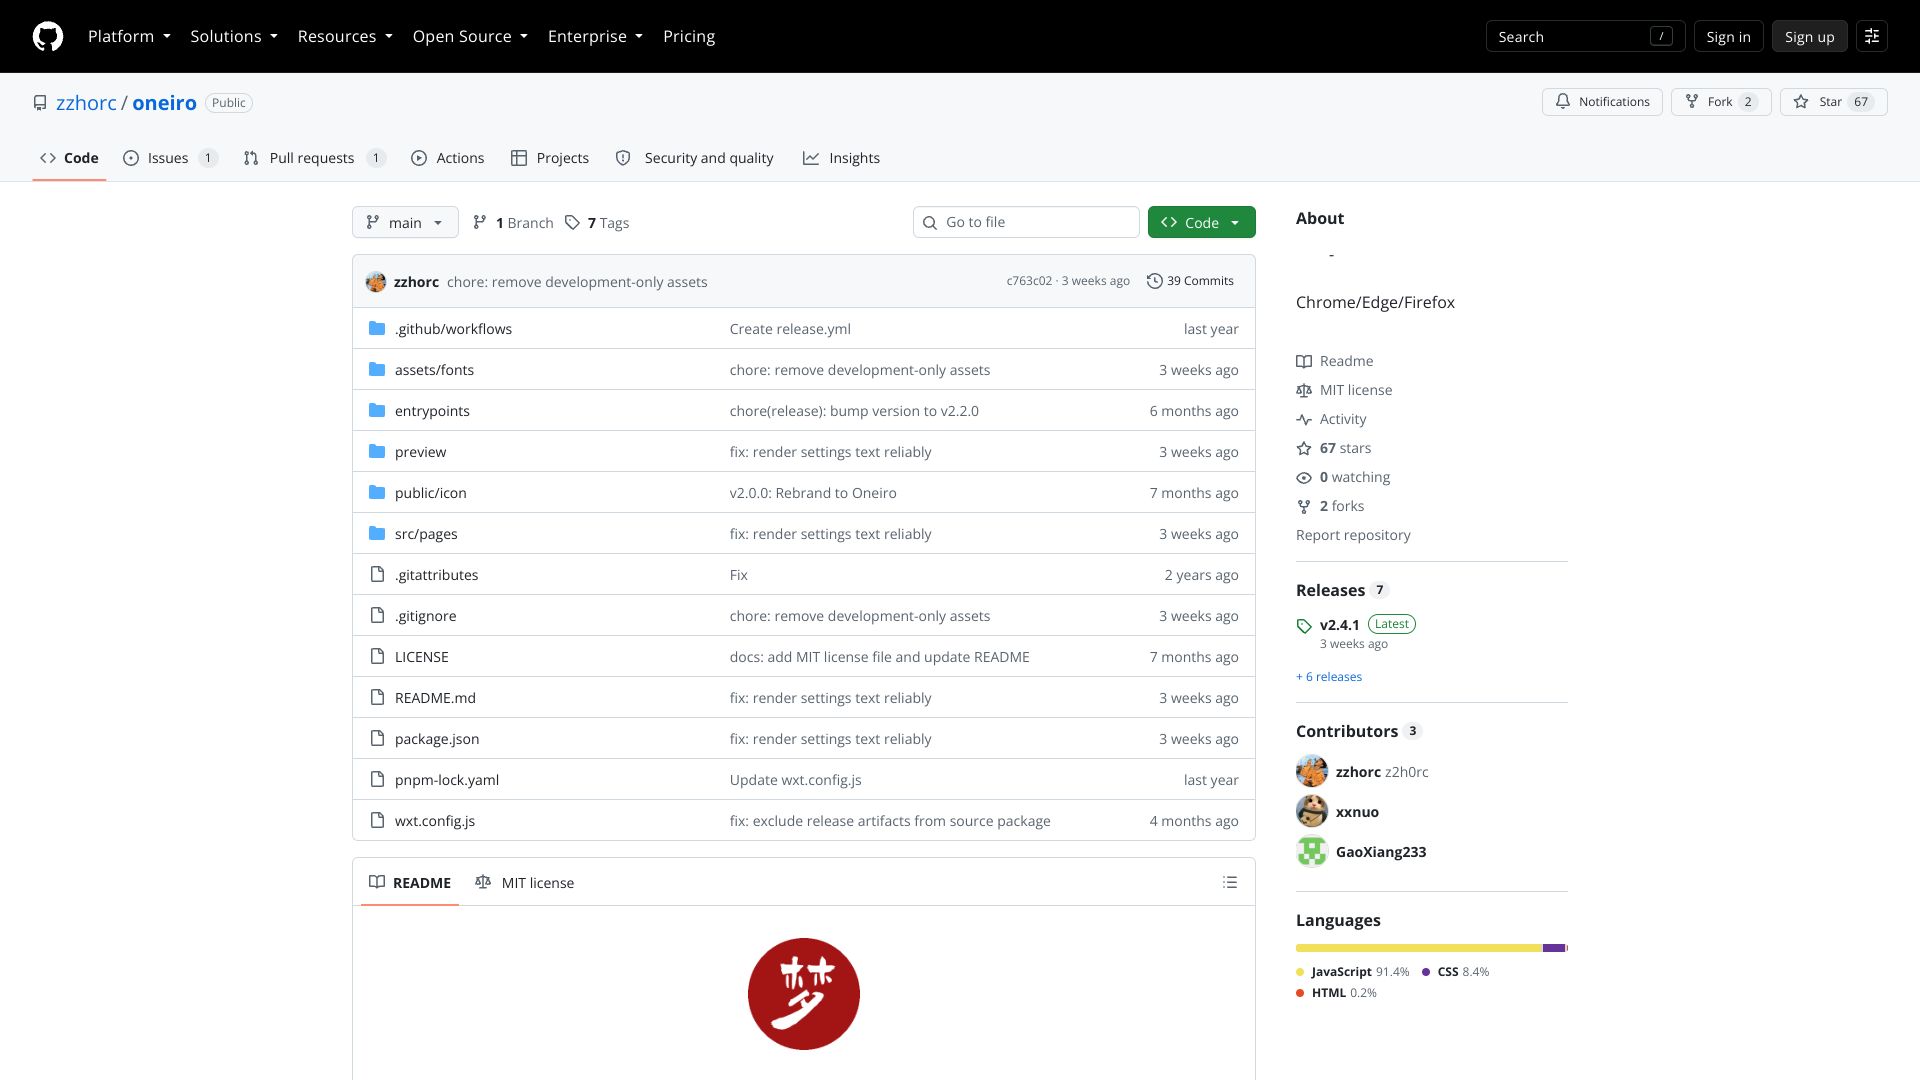
Task: Click the src/pages folder icon
Action: tap(377, 534)
